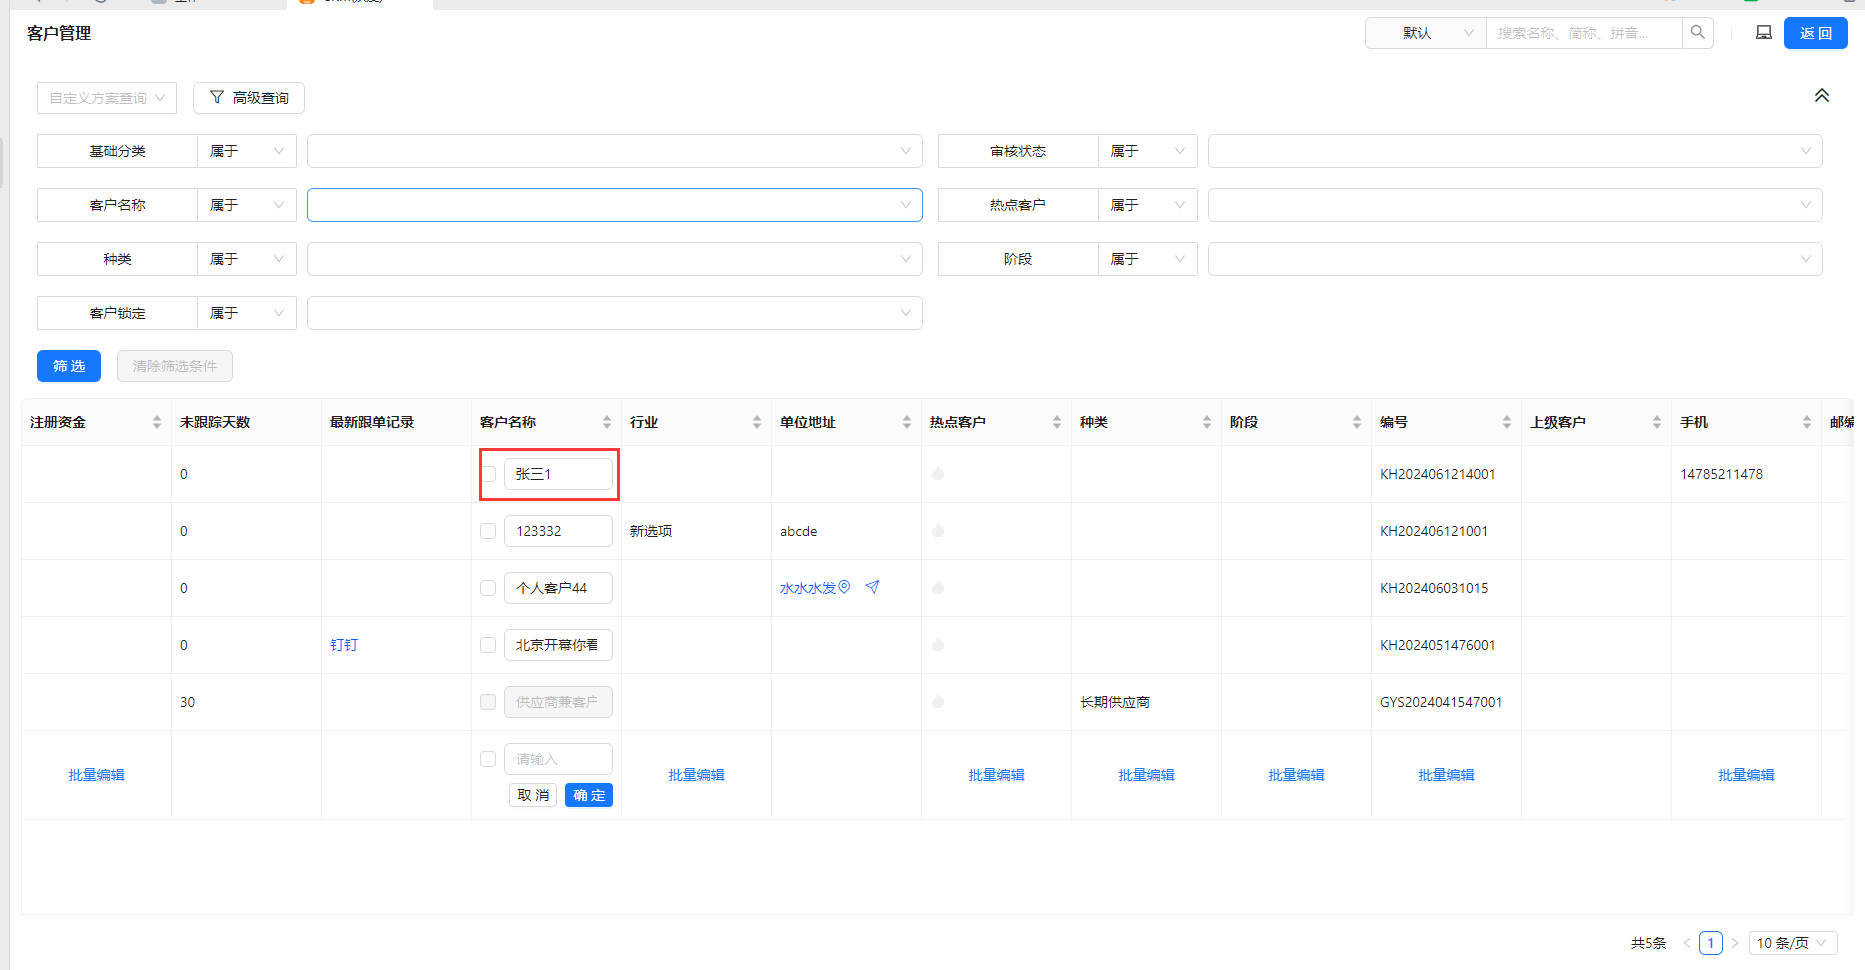Click 批量编辑 under 阶段 column

click(x=1297, y=775)
